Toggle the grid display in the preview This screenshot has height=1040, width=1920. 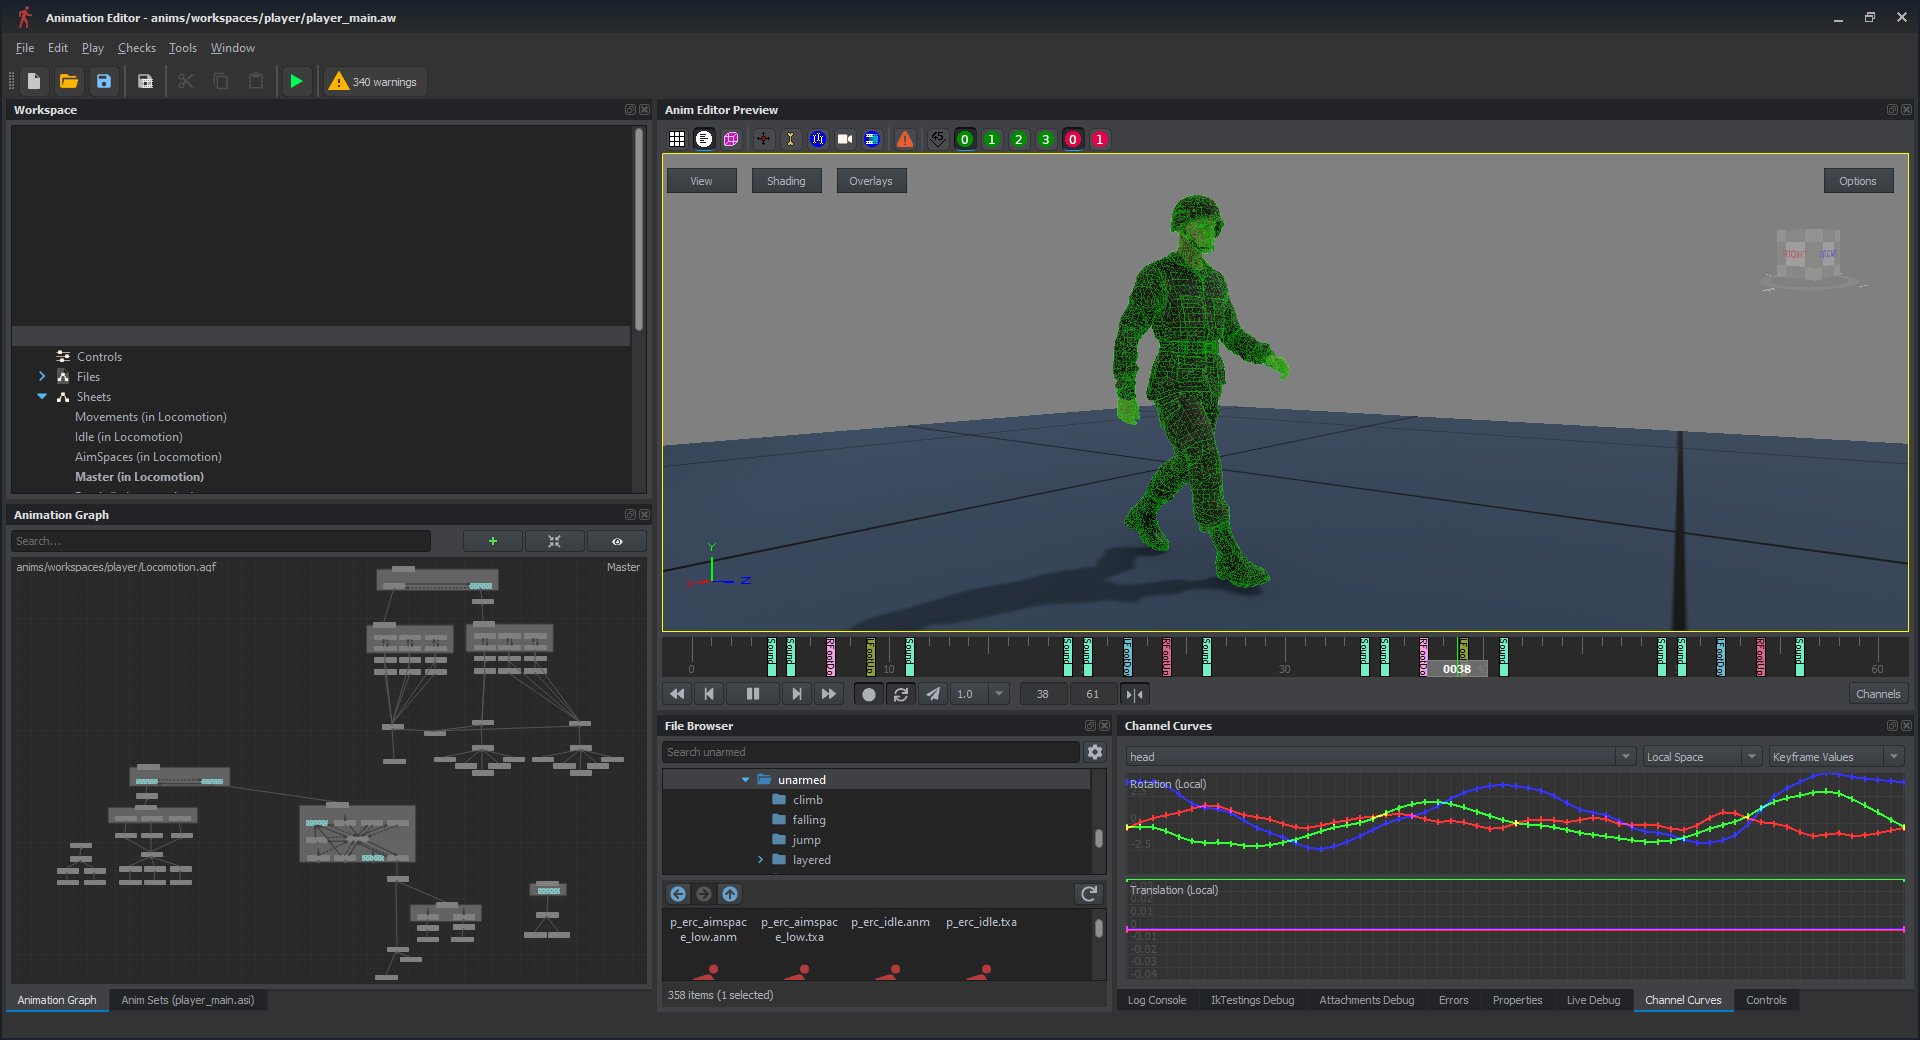point(677,139)
